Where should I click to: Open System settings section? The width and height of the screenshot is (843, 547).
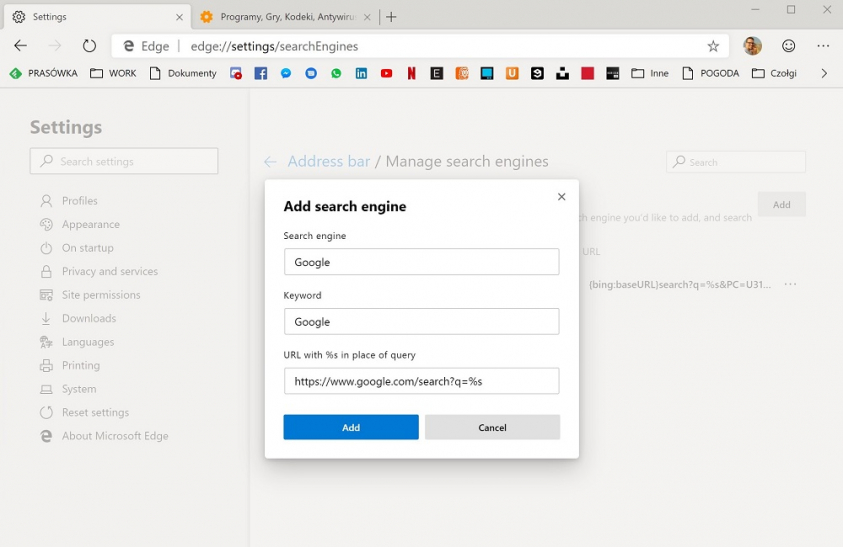pyautogui.click(x=68, y=389)
